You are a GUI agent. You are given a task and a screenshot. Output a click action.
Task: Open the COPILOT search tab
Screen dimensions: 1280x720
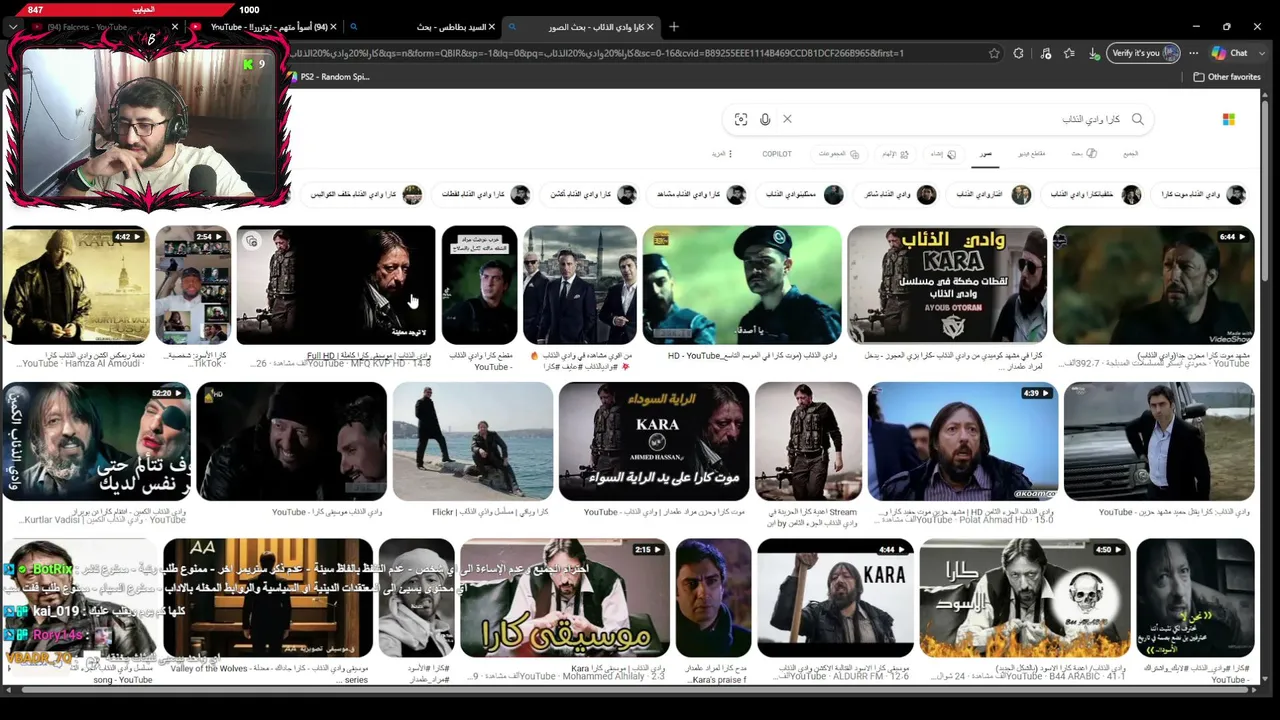(x=777, y=154)
